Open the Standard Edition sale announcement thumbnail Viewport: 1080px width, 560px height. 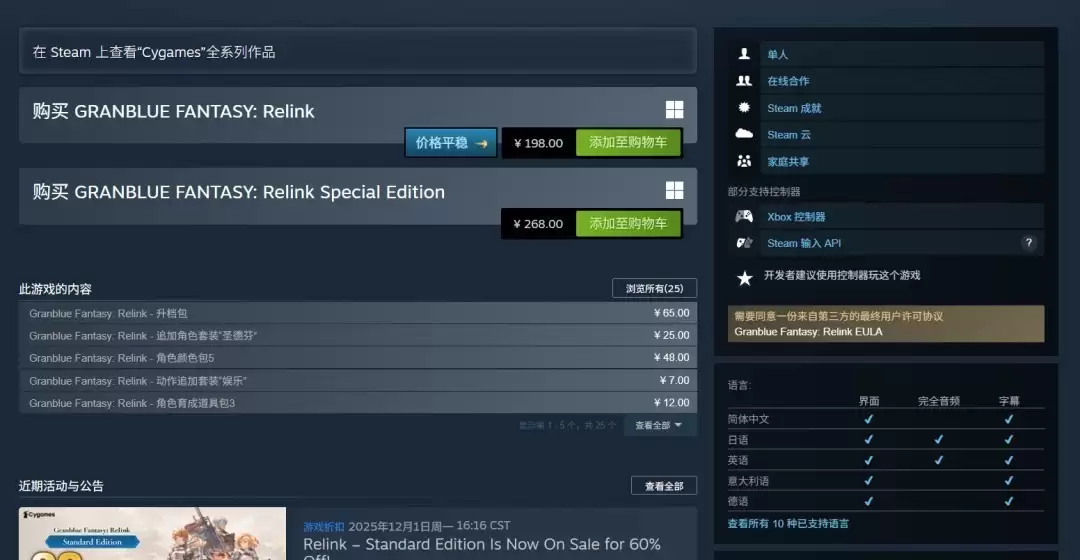(152, 534)
